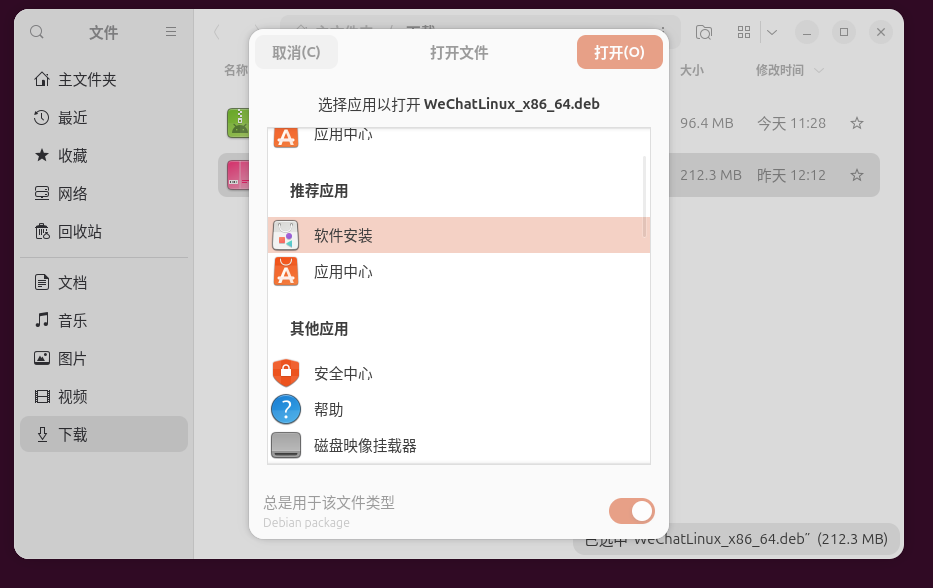The height and width of the screenshot is (588, 933).
Task: Click the Cancel 取消(C) button
Action: point(296,52)
